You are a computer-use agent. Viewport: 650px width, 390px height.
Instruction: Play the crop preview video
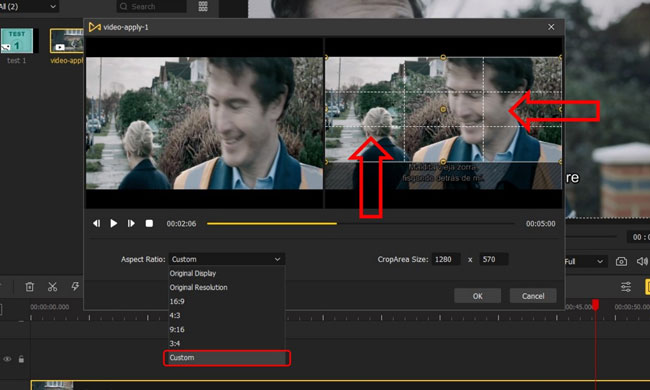pos(114,223)
